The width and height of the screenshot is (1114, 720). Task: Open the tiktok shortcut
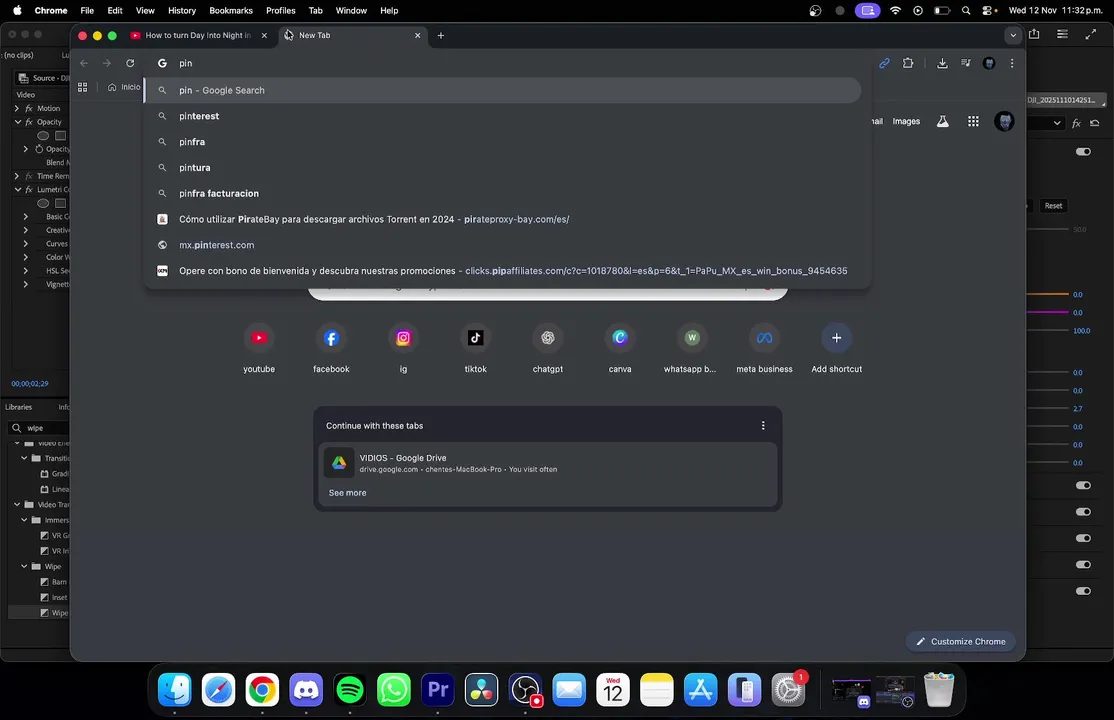click(x=475, y=338)
